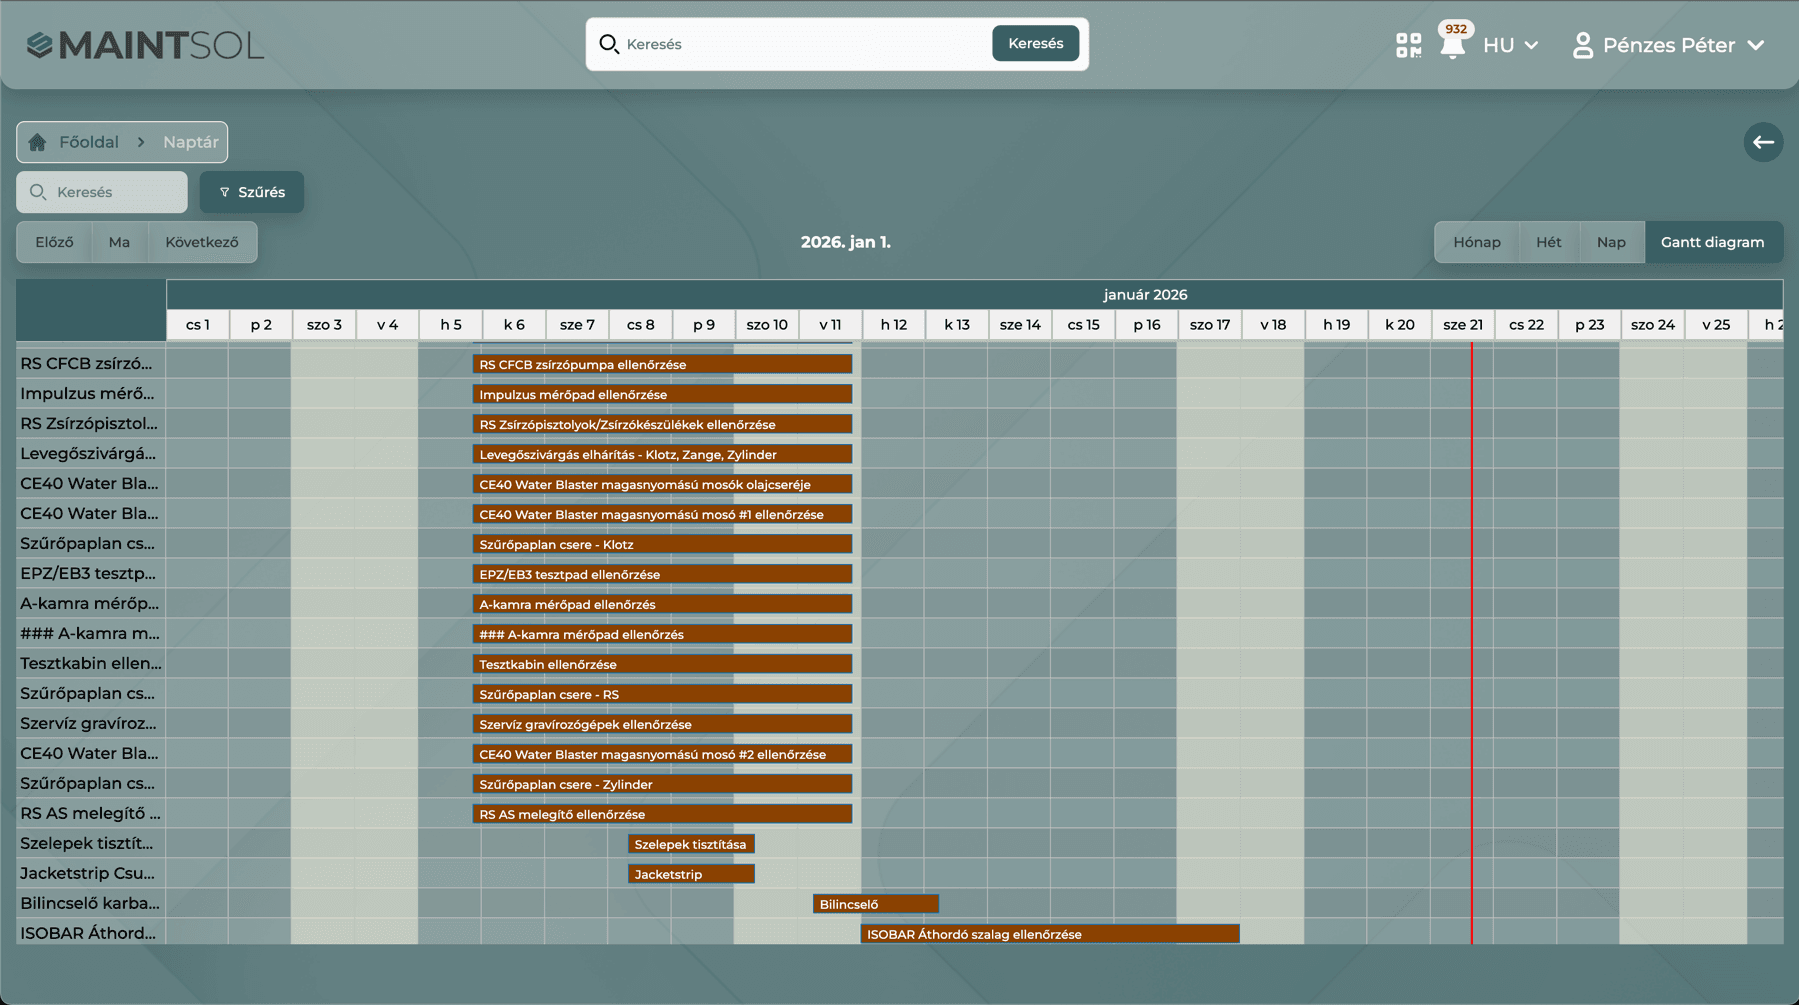Click the back arrow button

(1763, 142)
